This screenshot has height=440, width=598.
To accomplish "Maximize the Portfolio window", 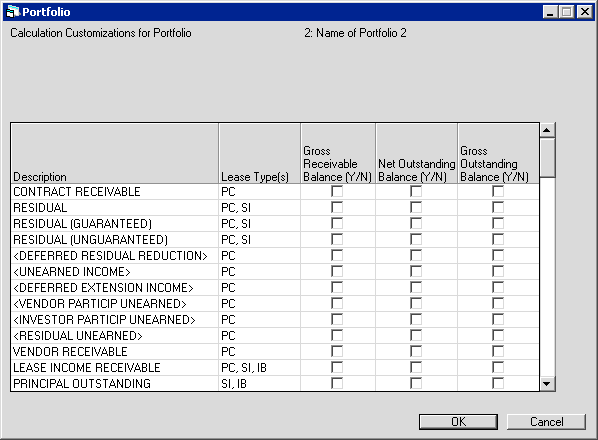I will 567,12.
